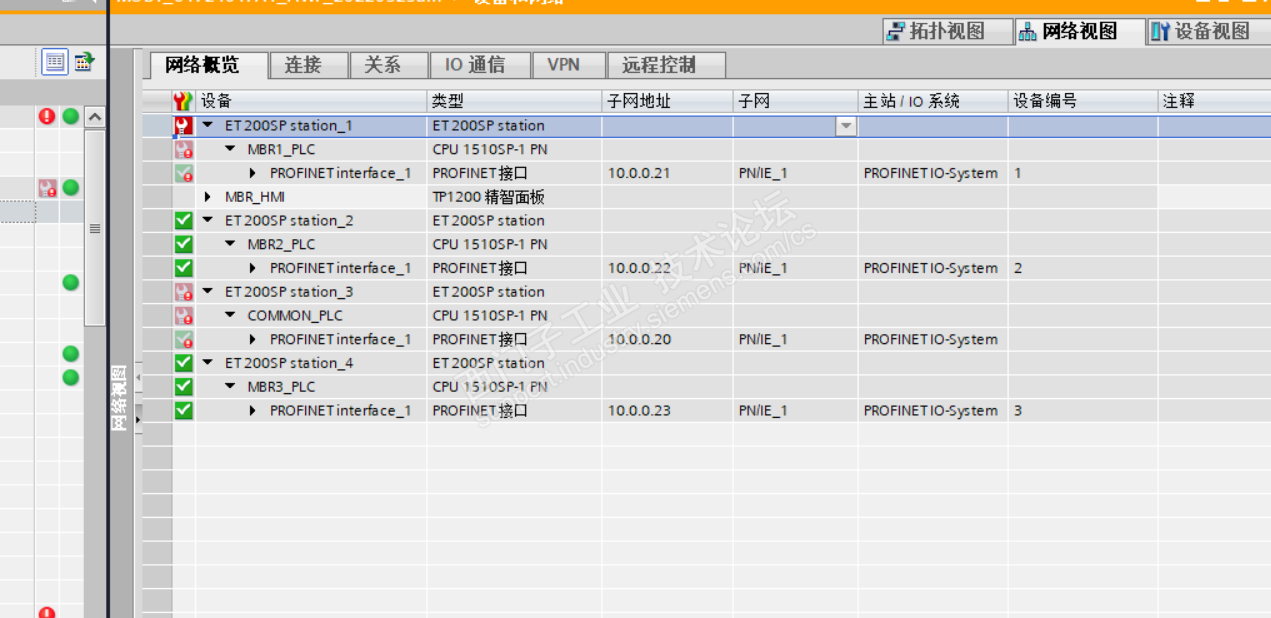Click green check icon of ET200SP station_2
Screen dimensions: 1271x618
tap(183, 221)
